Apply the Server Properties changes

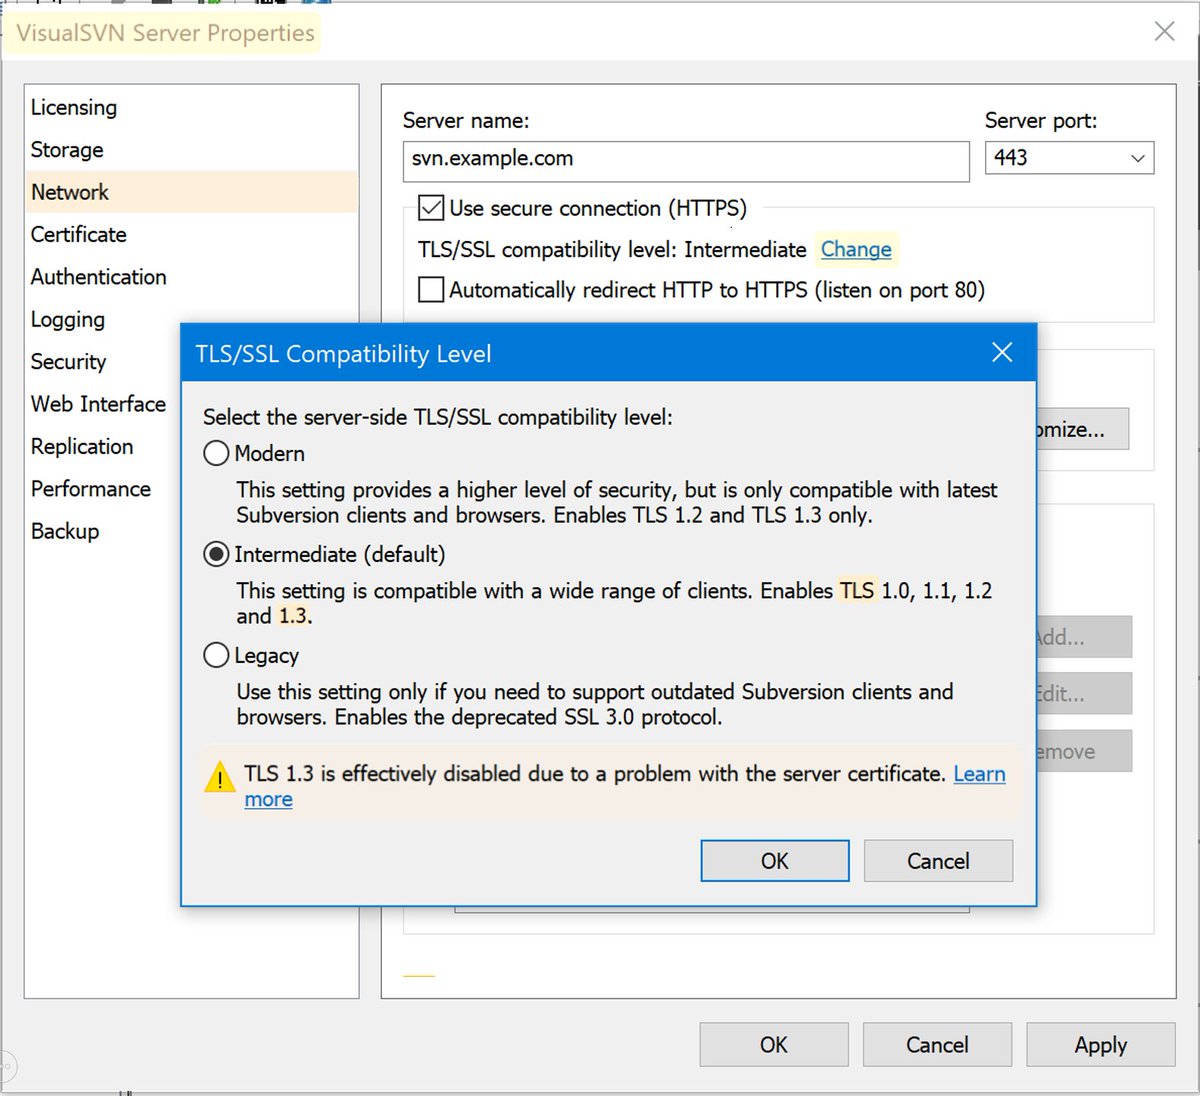[1101, 1045]
